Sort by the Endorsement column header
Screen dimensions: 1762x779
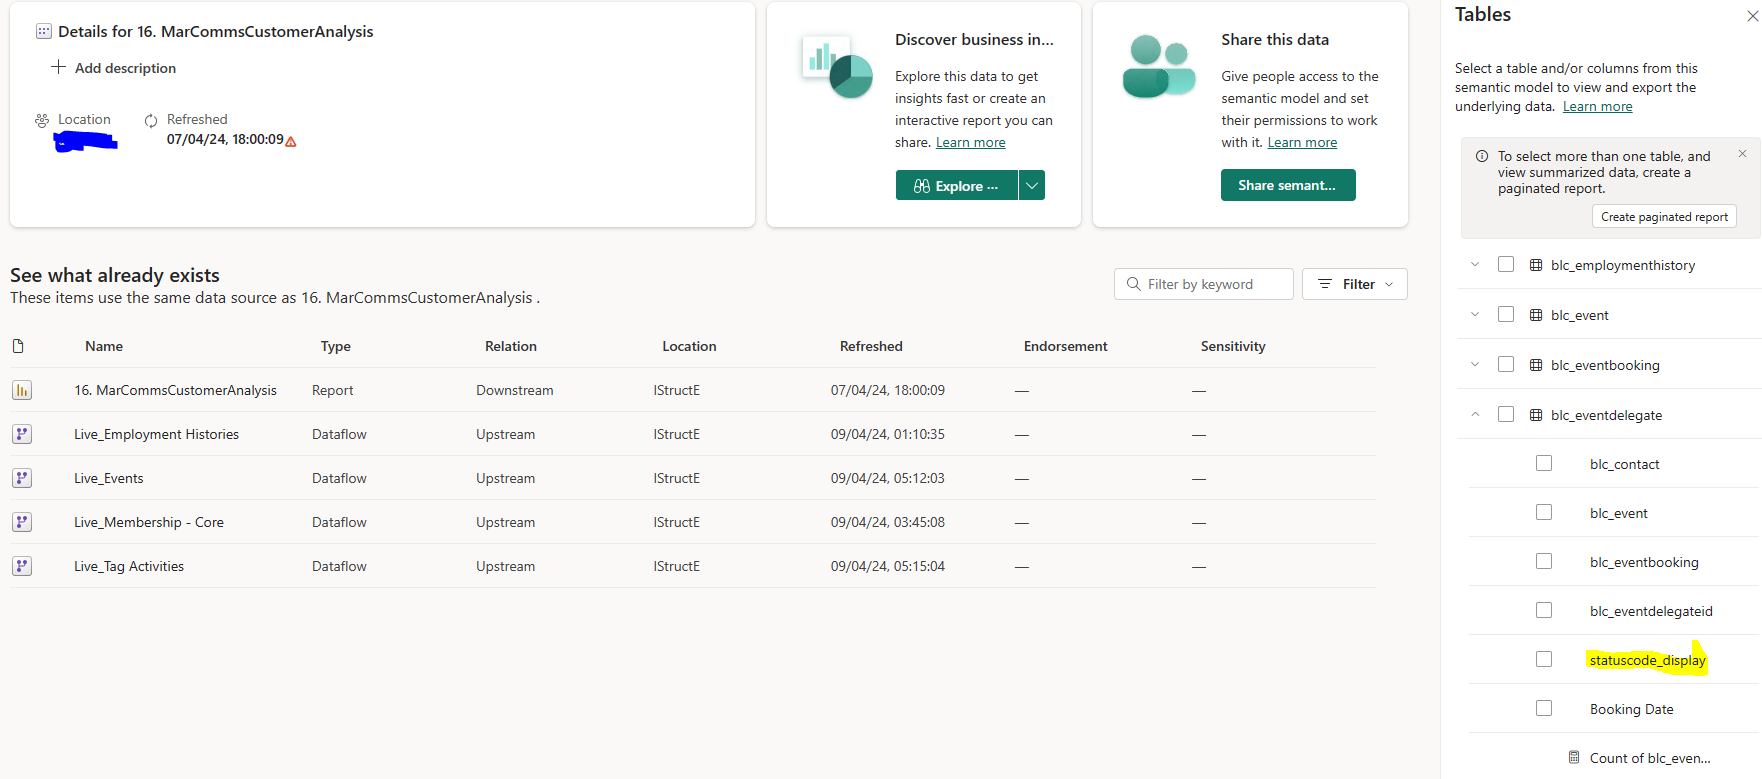click(x=1066, y=346)
